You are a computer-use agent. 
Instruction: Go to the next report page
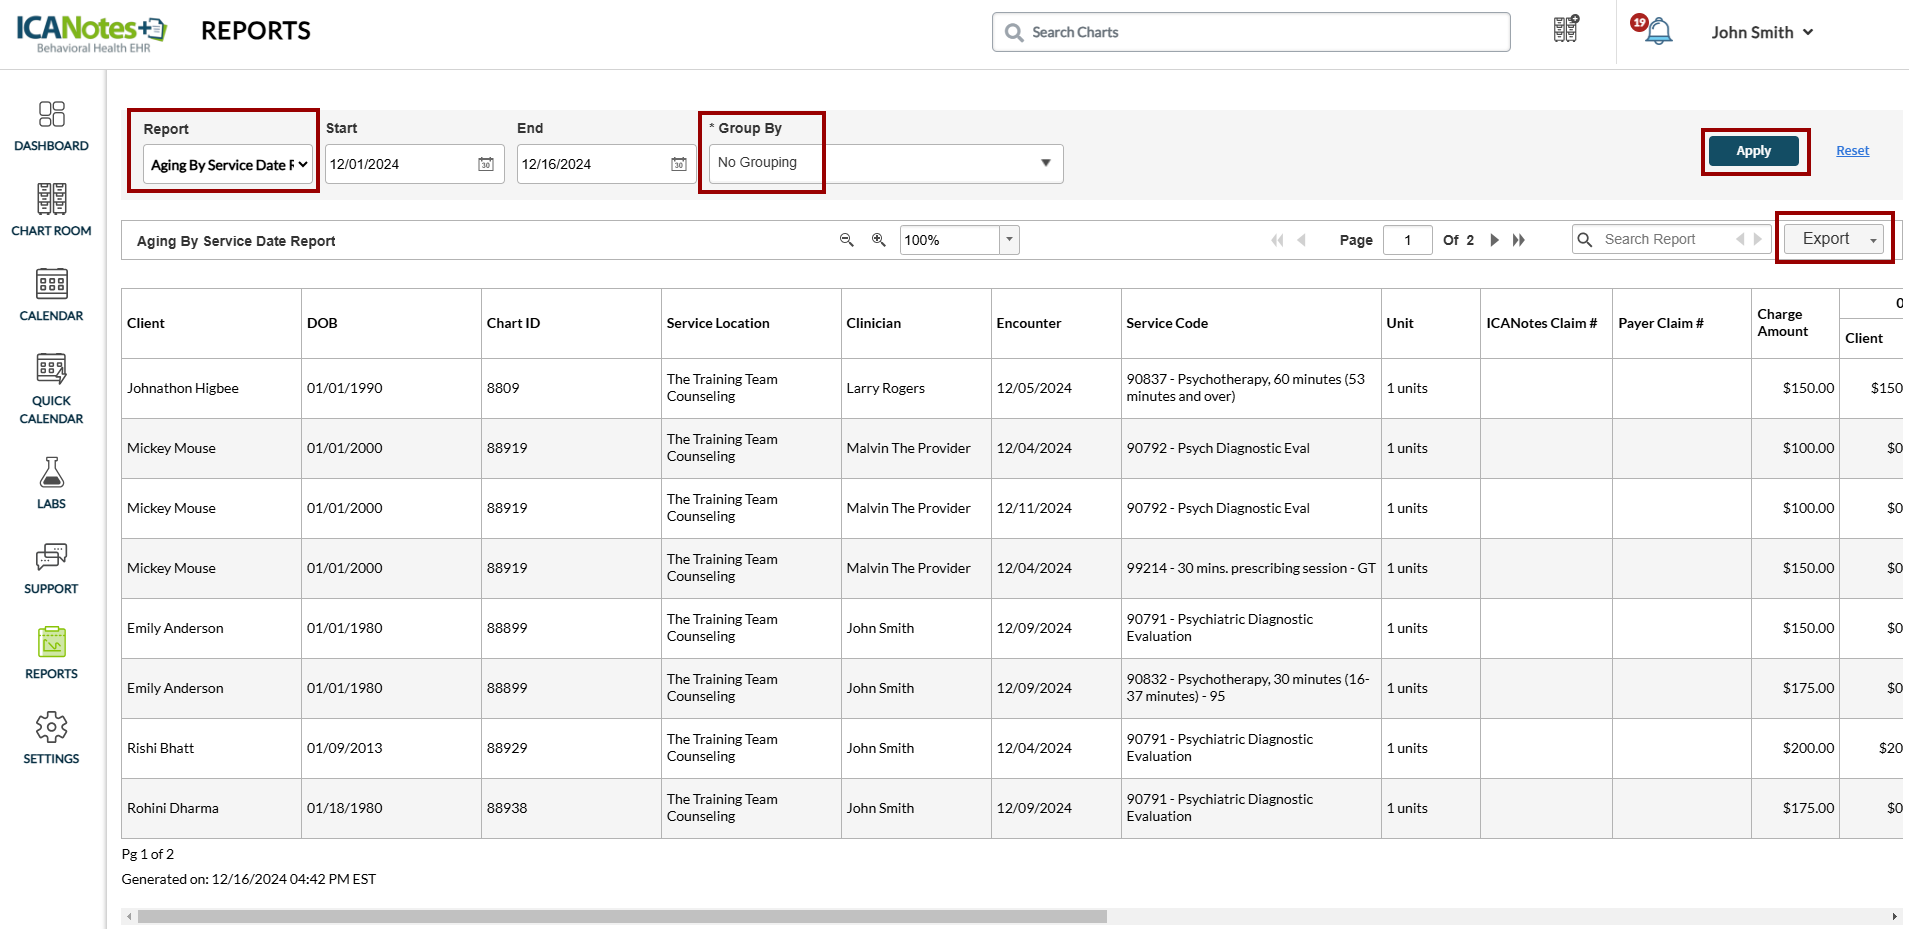[x=1494, y=240]
